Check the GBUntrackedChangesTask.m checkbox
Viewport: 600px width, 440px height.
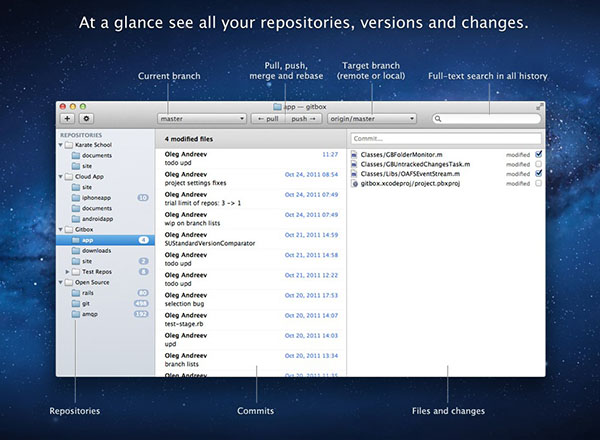click(538, 164)
